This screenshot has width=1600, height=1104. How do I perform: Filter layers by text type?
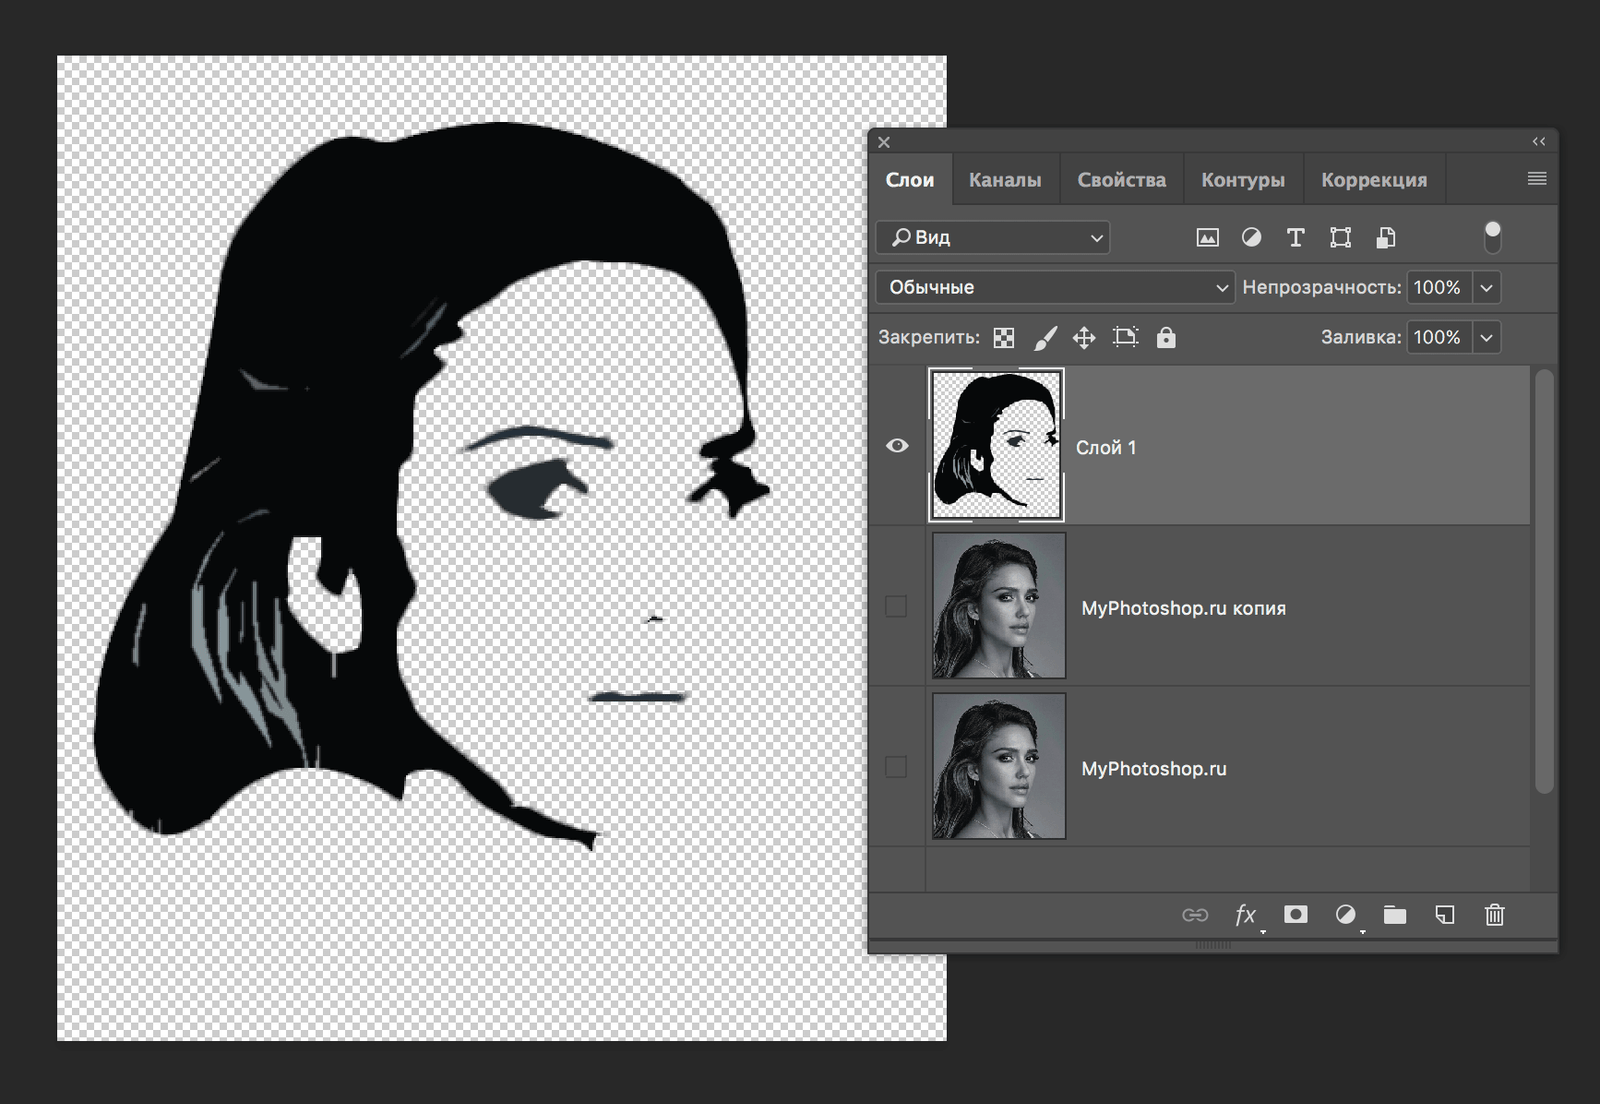[x=1295, y=238]
